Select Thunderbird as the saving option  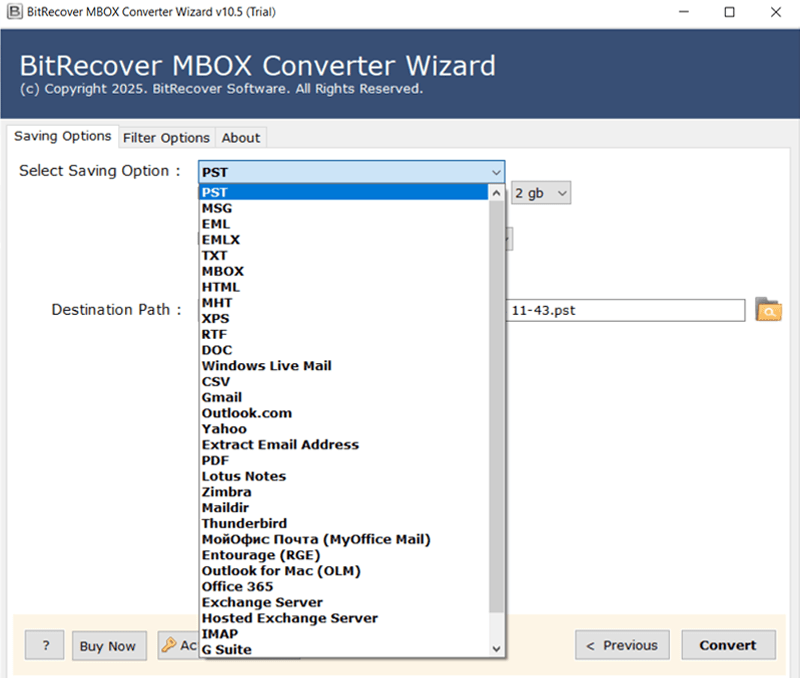point(245,523)
